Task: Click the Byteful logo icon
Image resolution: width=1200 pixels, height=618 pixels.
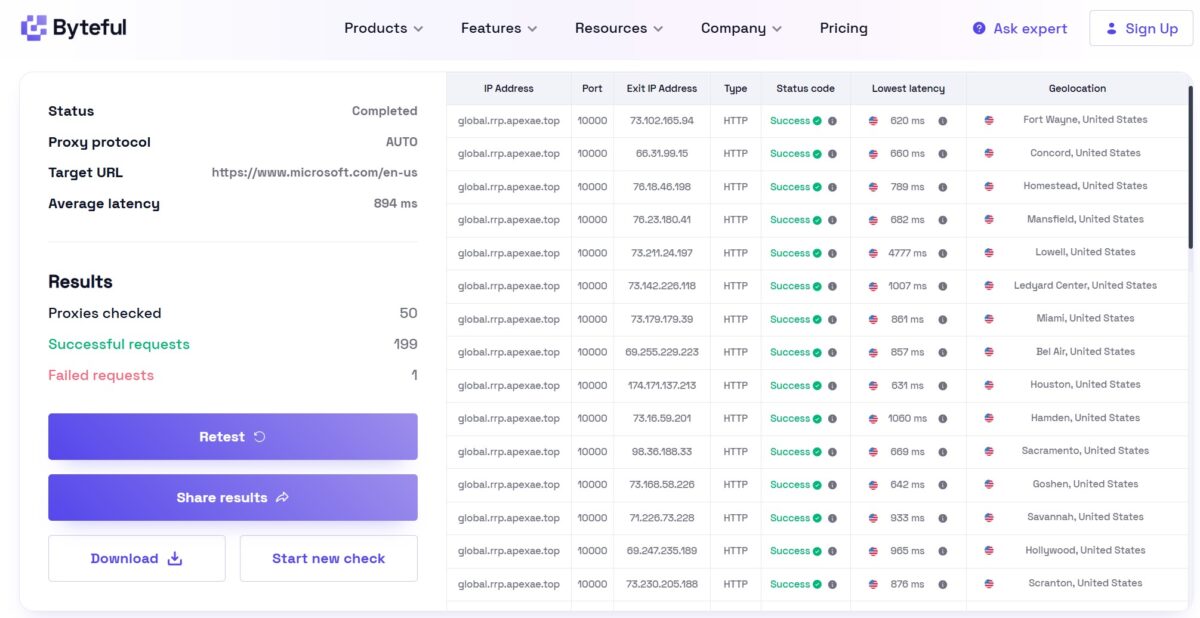Action: (x=34, y=28)
